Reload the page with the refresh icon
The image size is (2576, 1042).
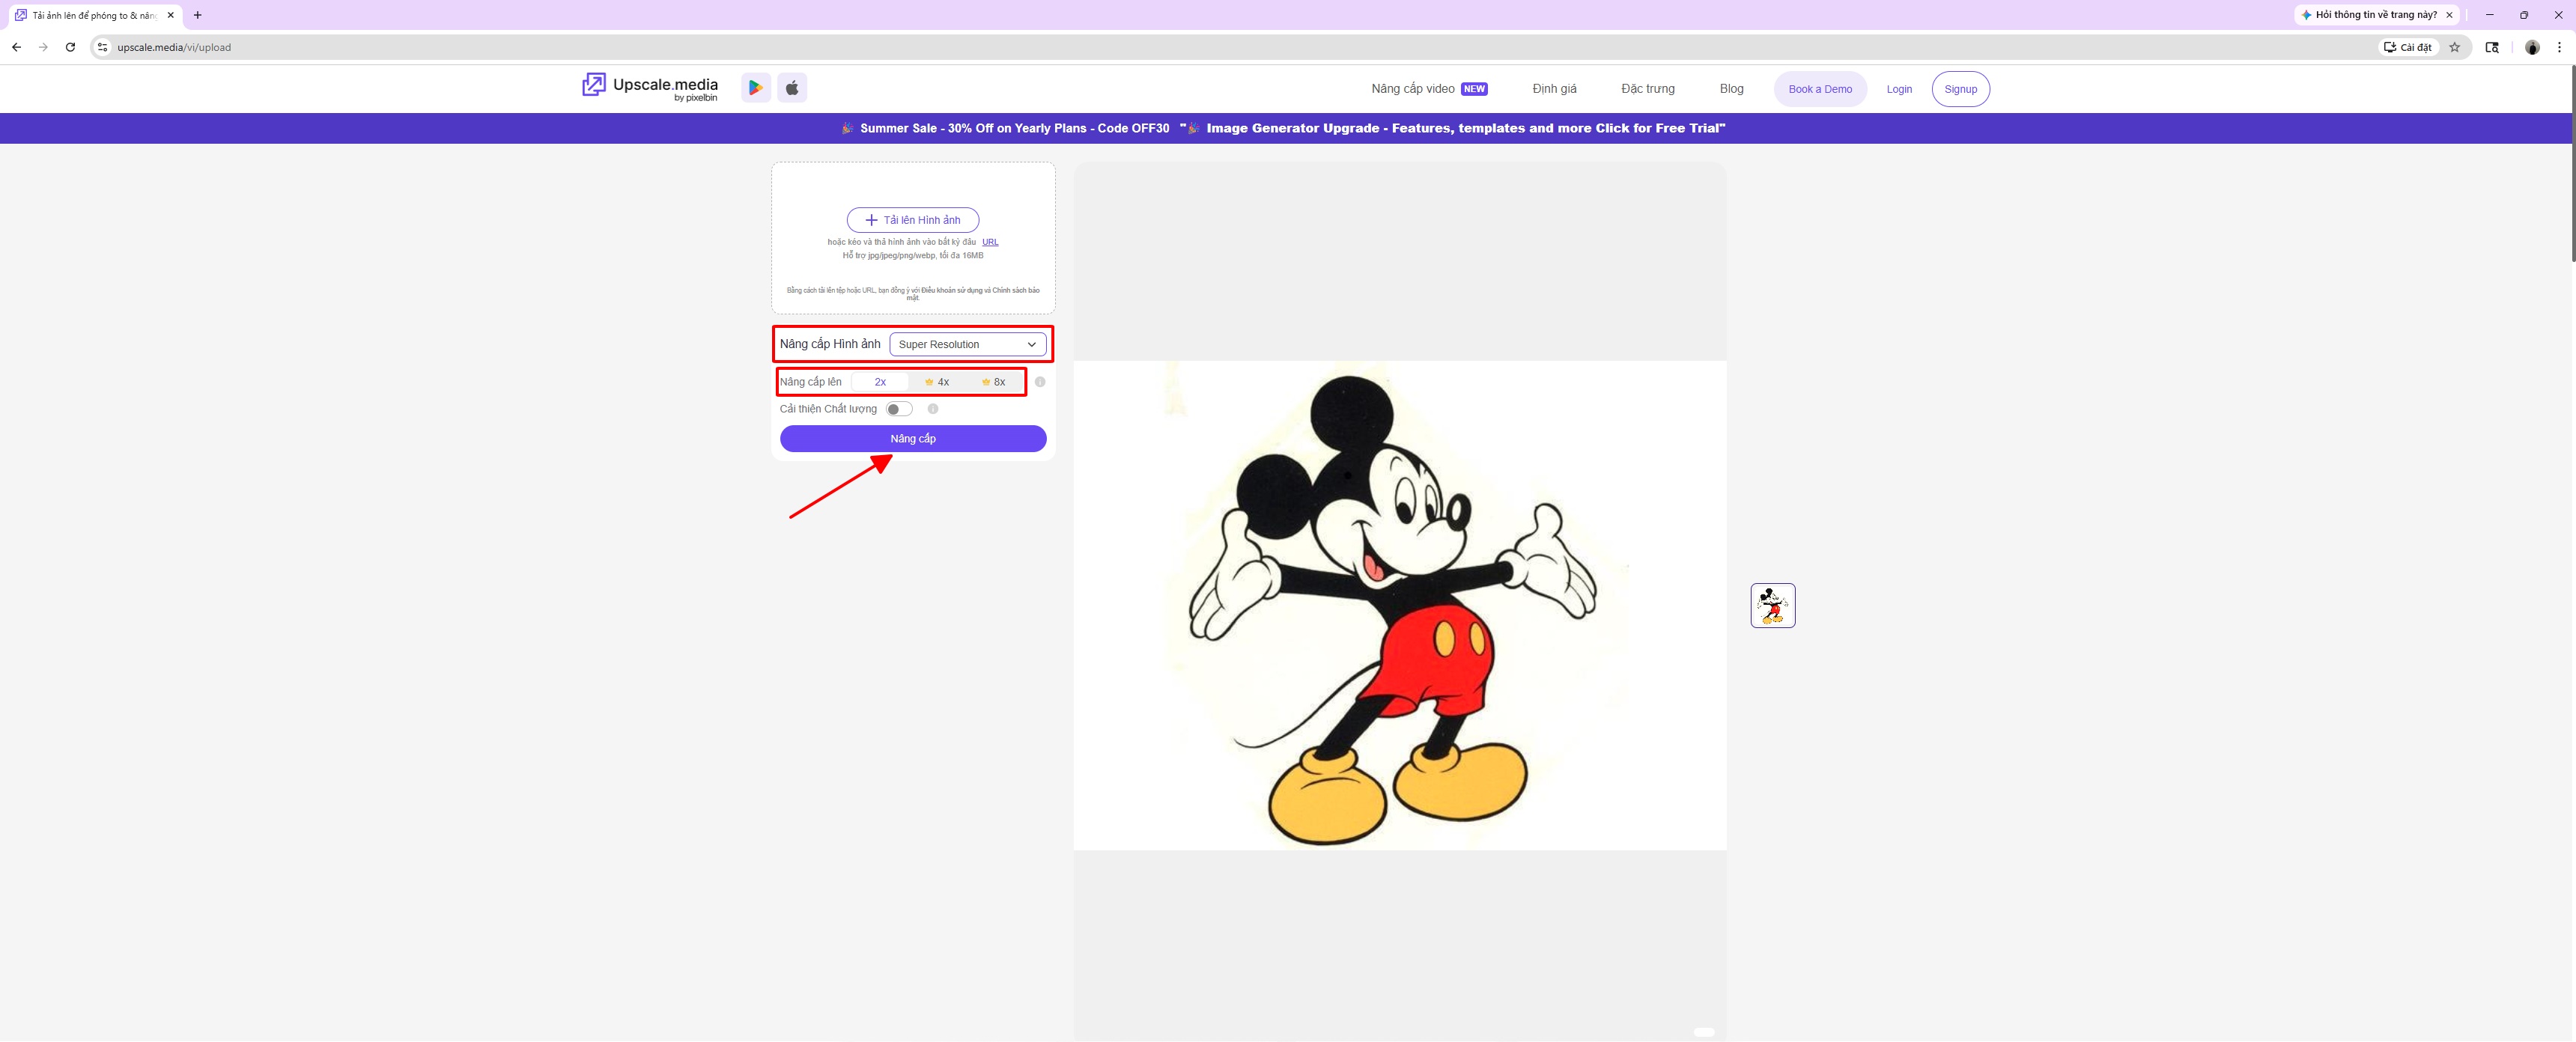click(70, 47)
